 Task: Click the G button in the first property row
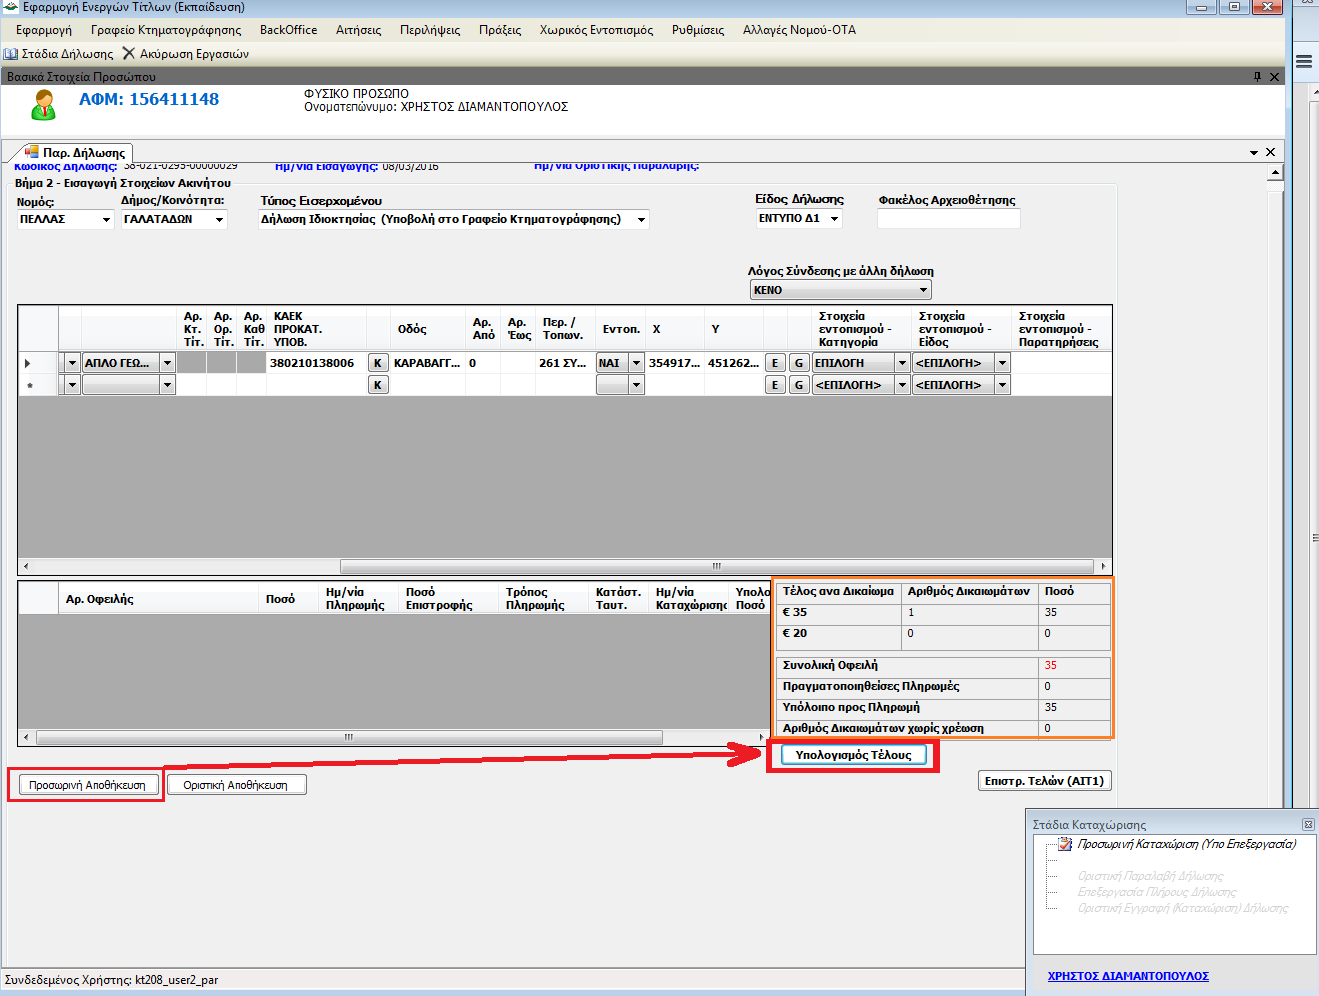click(x=799, y=363)
